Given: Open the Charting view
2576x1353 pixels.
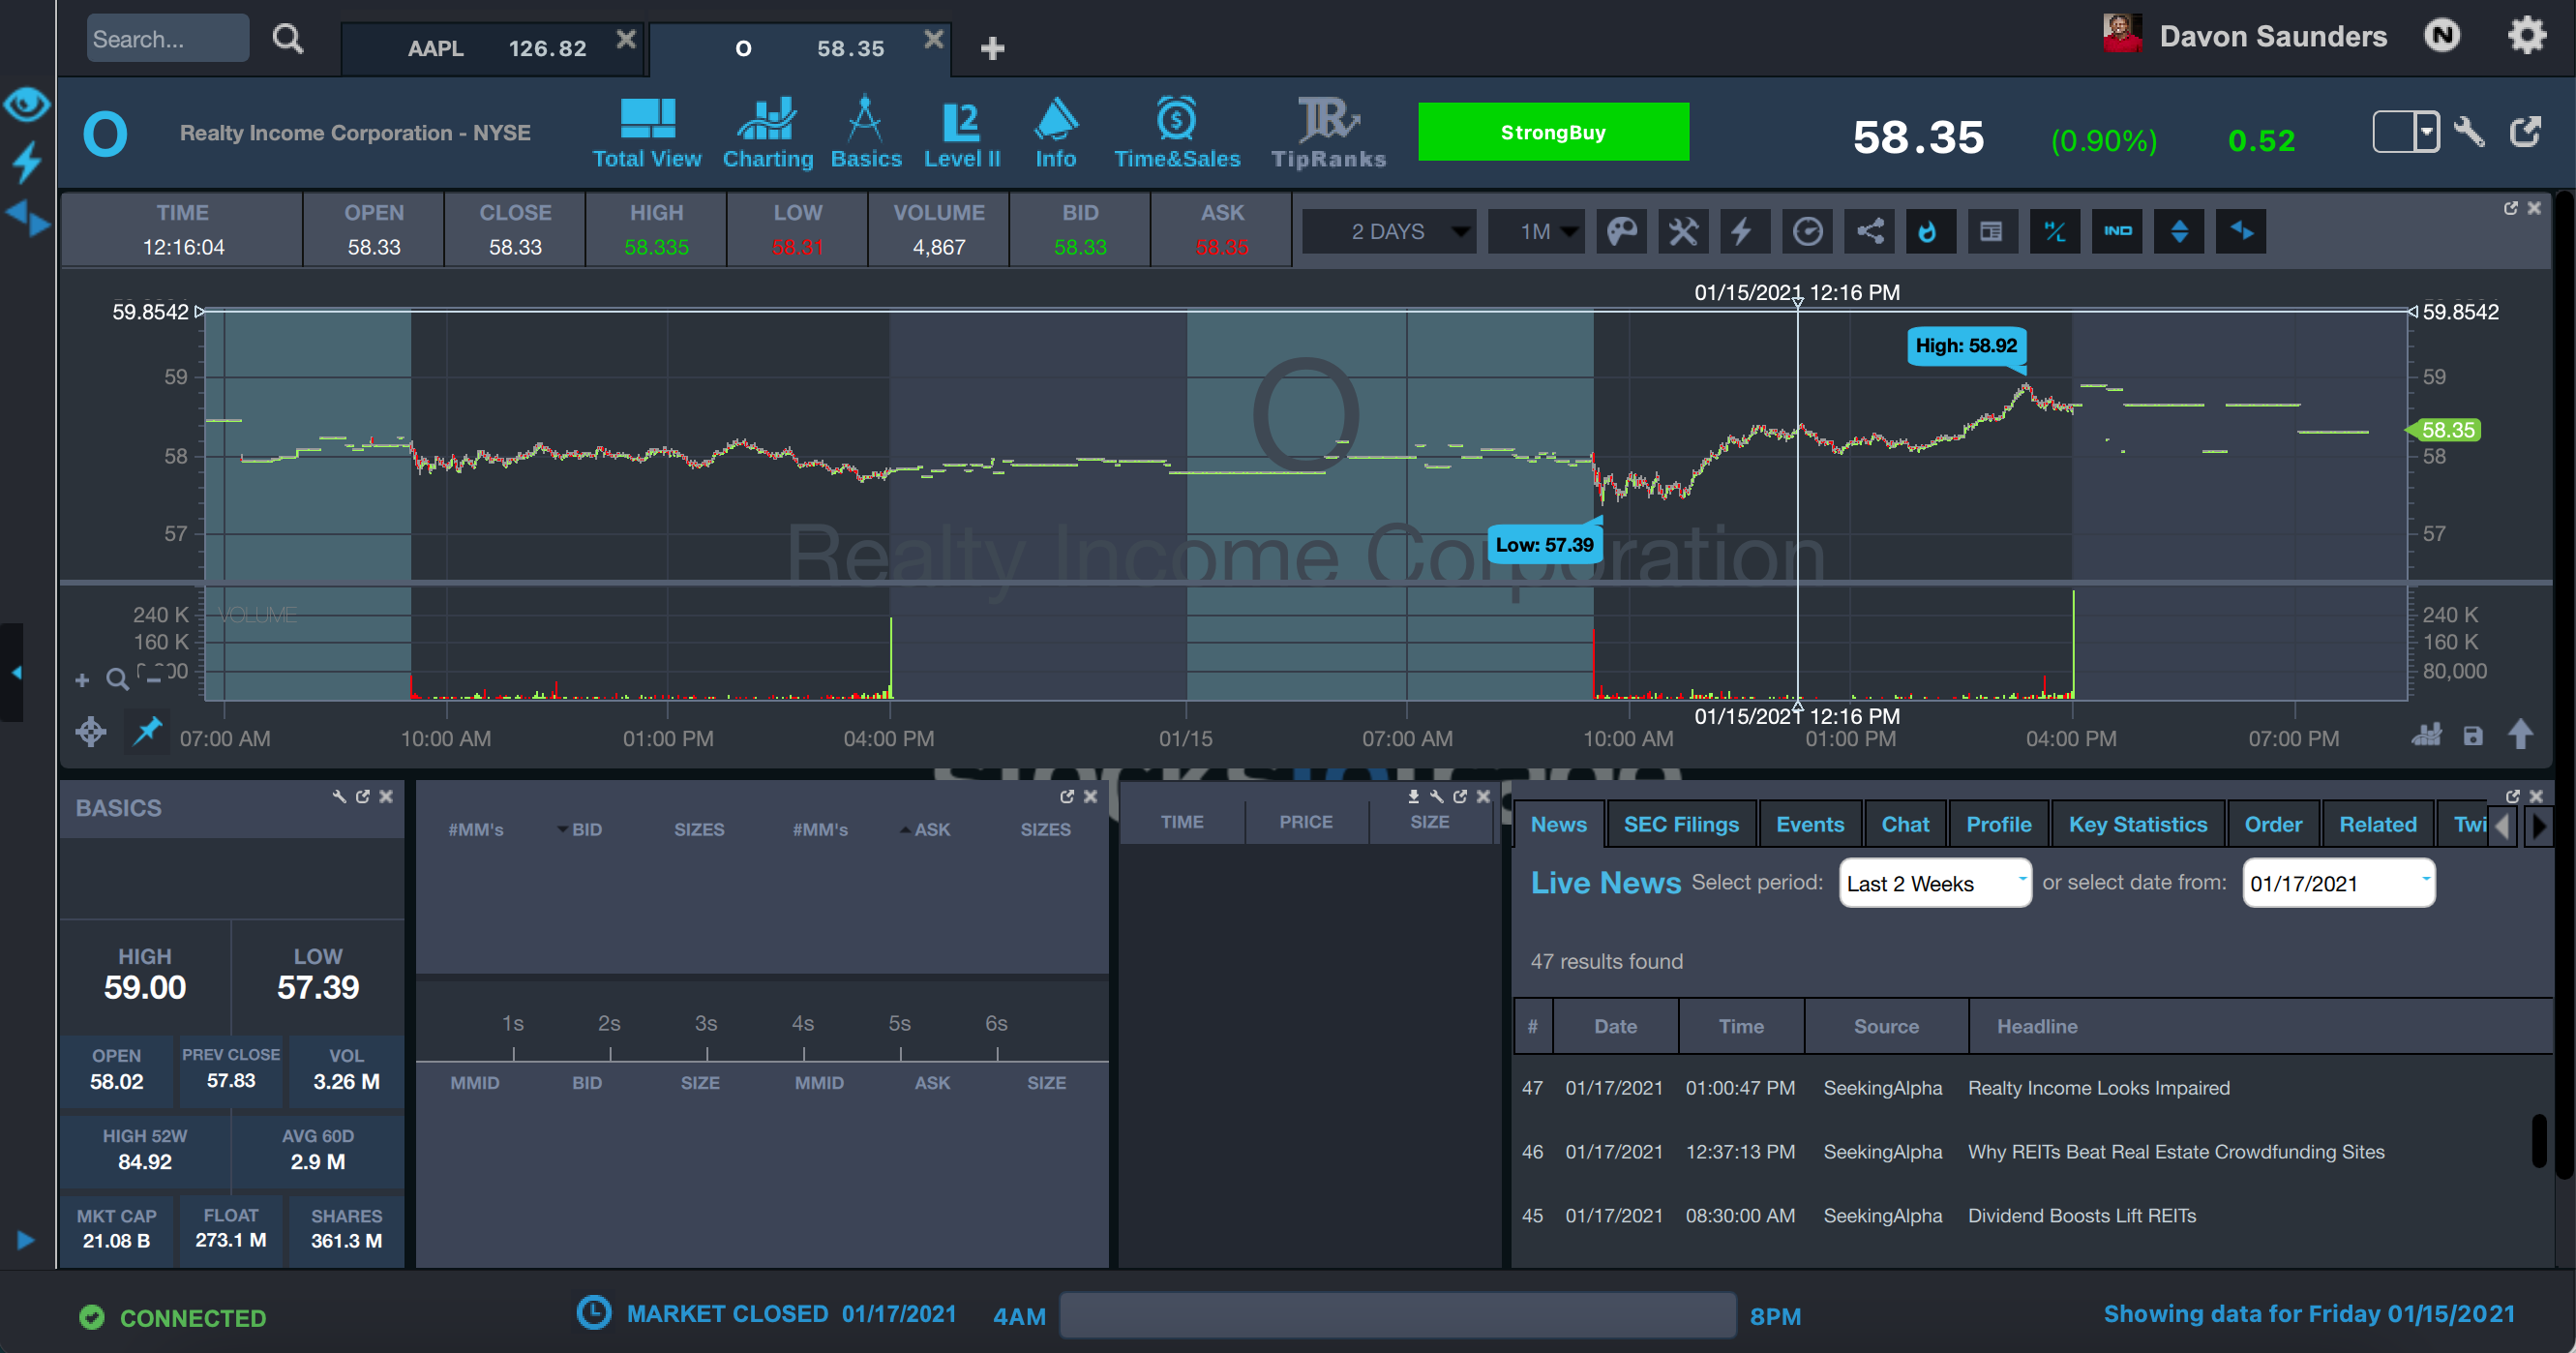Looking at the screenshot, I should [x=767, y=133].
